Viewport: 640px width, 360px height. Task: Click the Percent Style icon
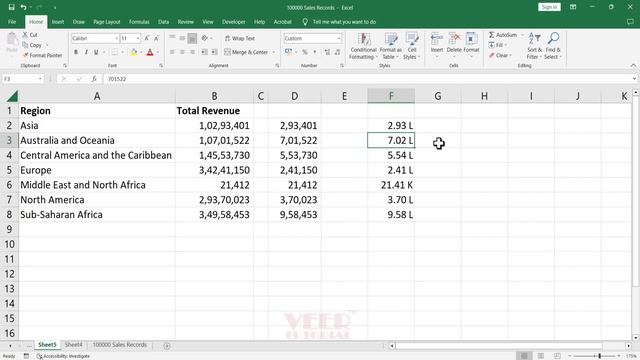[304, 52]
